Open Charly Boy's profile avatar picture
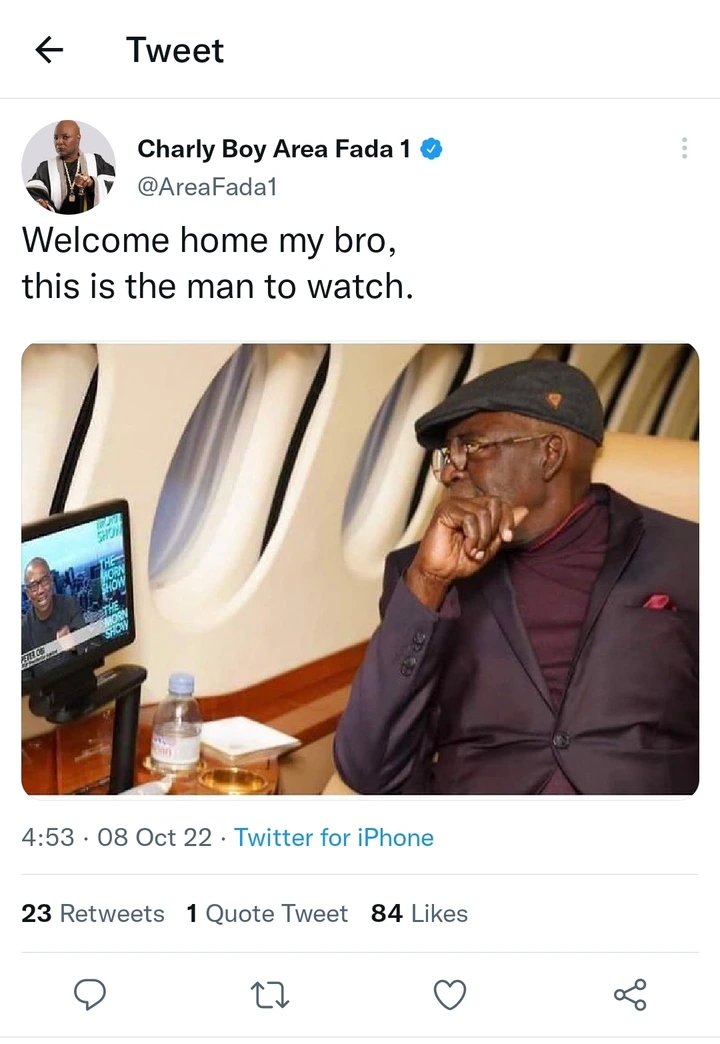 [69, 167]
